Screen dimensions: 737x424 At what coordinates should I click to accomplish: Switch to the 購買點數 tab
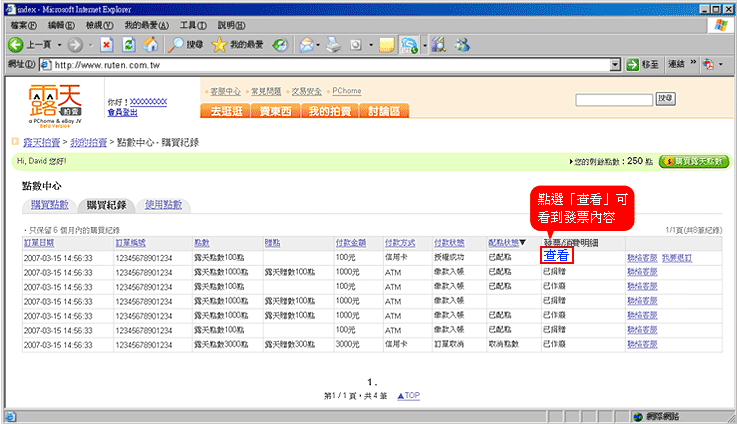coord(50,205)
